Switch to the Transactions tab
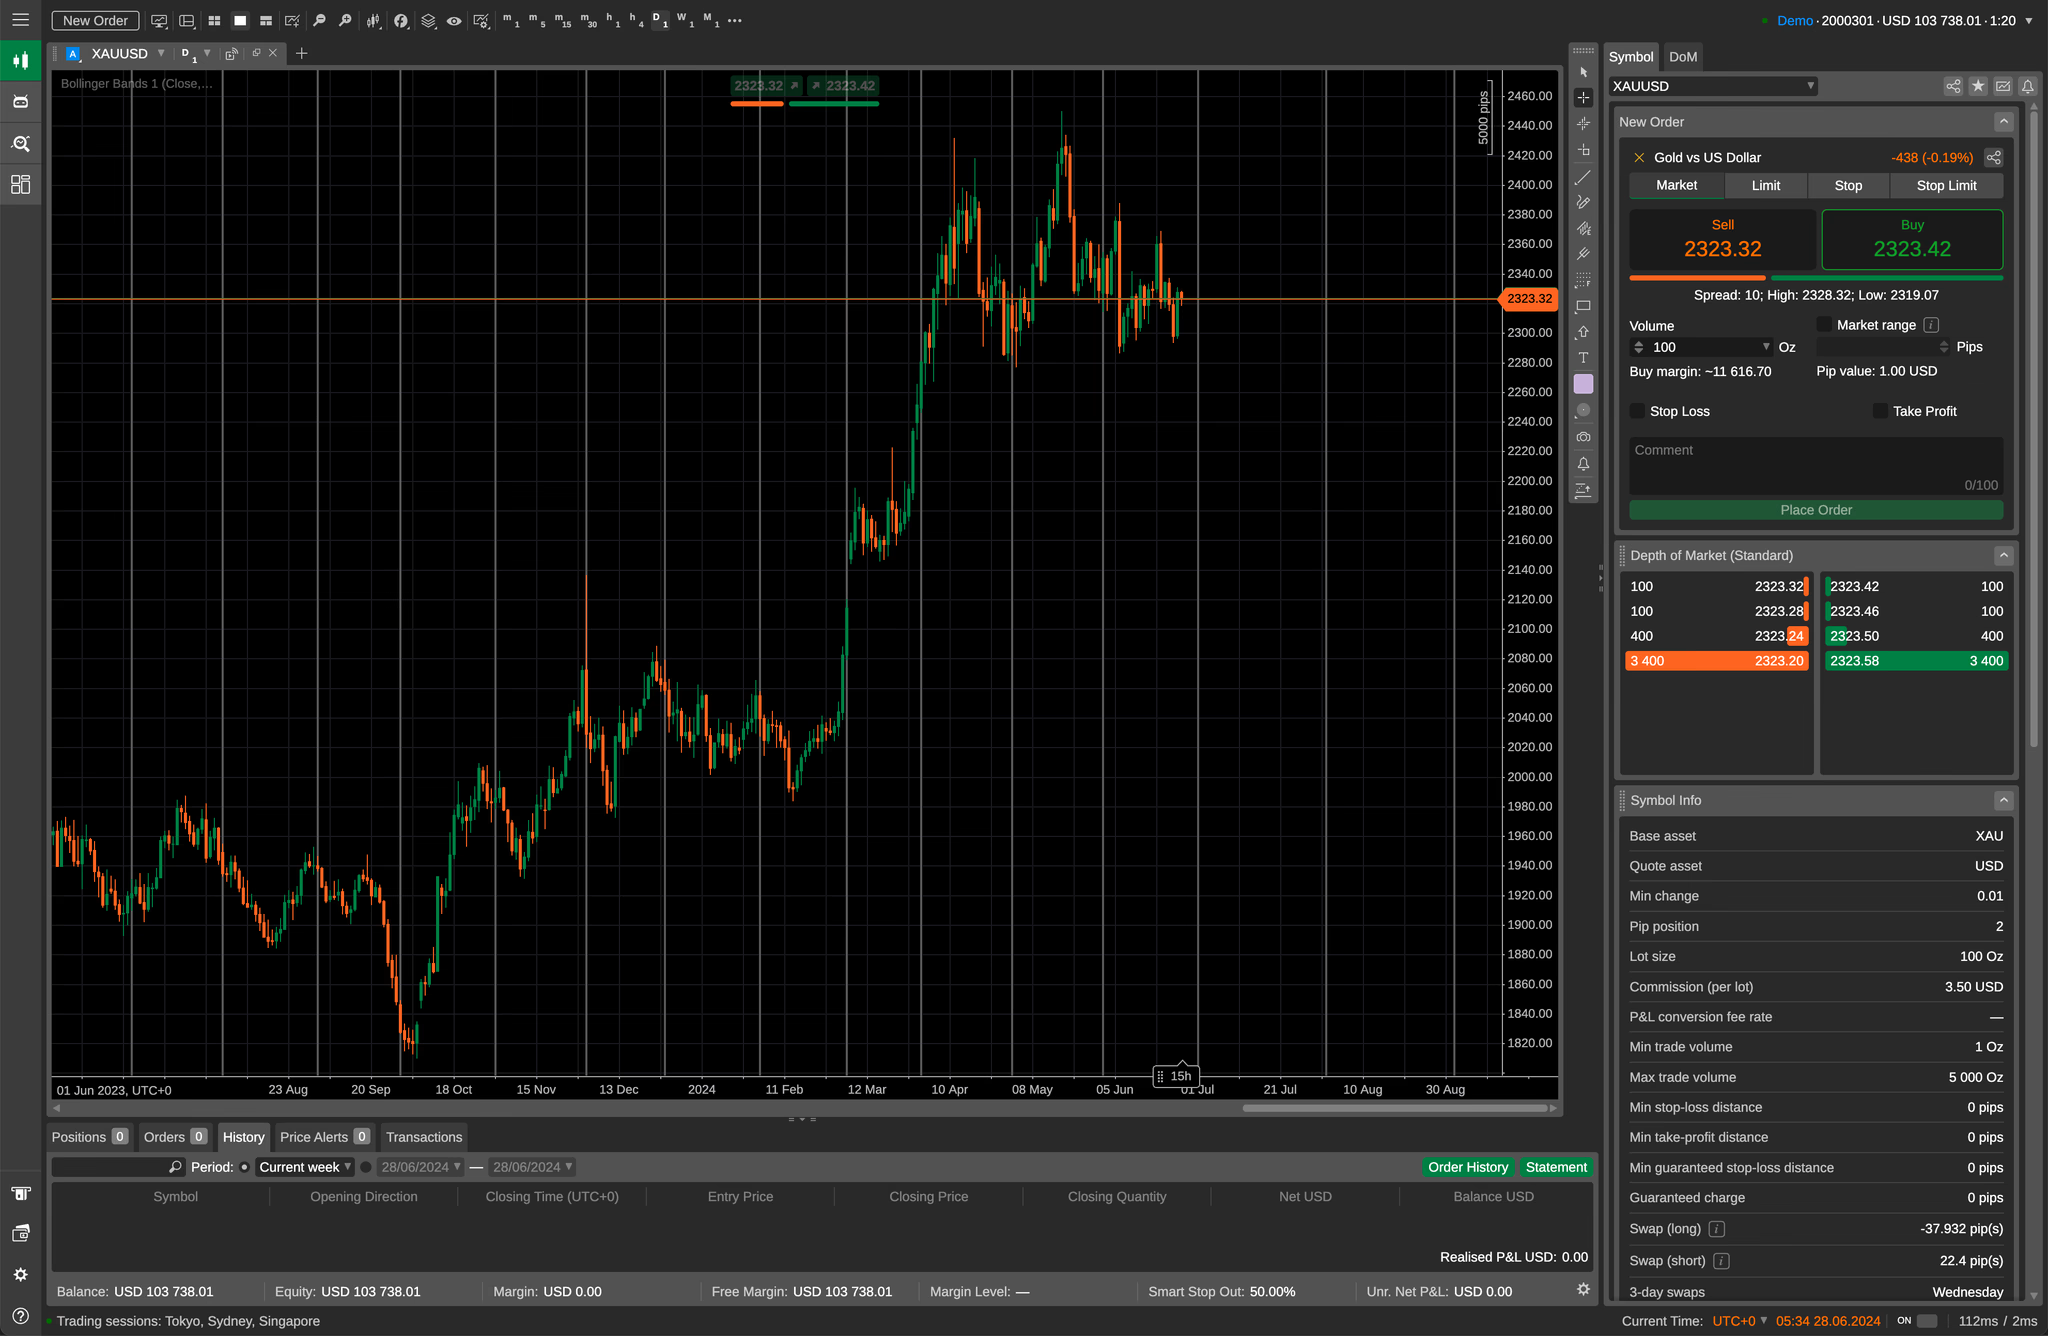The width and height of the screenshot is (2048, 1336). pos(423,1136)
